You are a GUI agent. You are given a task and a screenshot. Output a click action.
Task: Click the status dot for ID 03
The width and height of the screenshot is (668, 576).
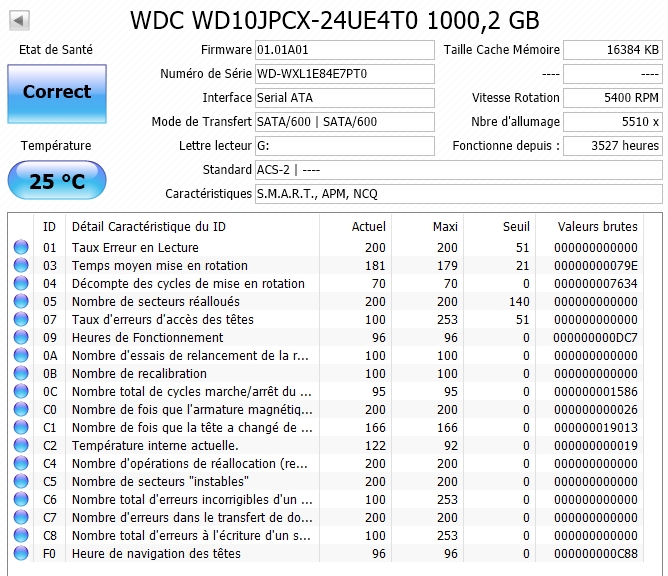[x=21, y=265]
